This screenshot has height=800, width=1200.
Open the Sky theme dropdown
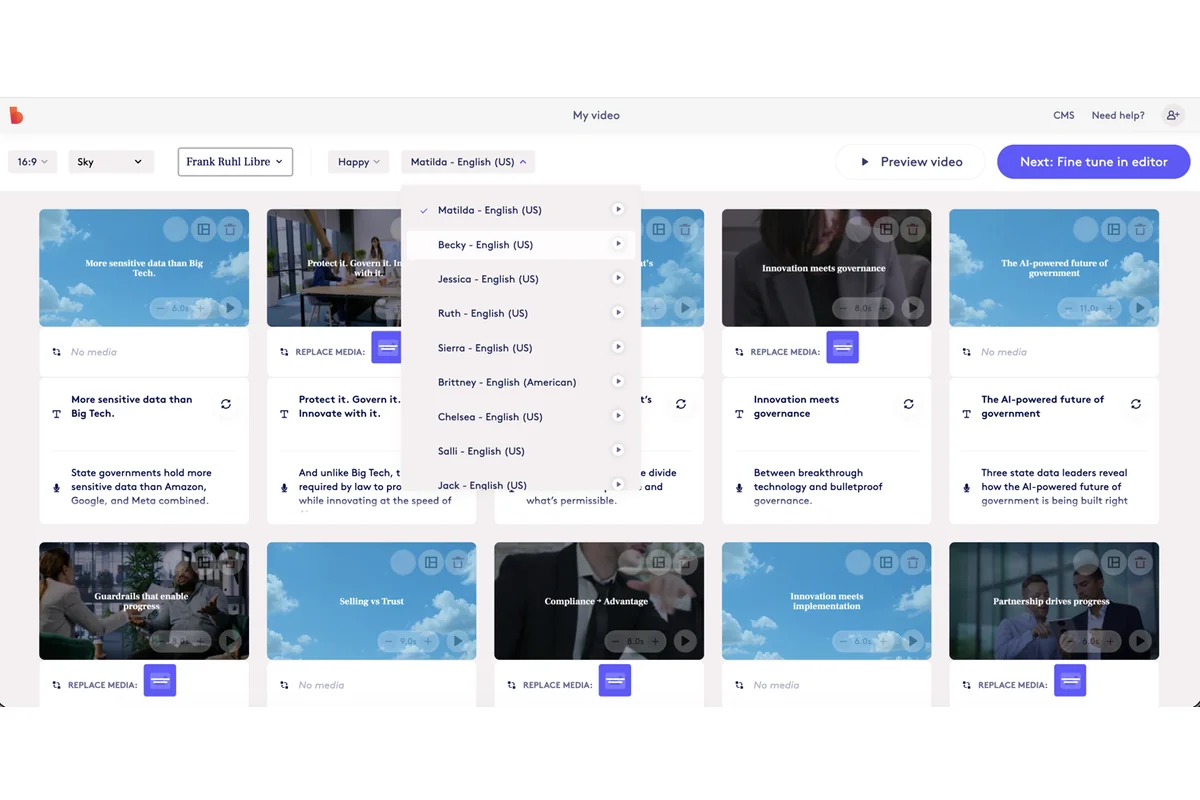[110, 161]
